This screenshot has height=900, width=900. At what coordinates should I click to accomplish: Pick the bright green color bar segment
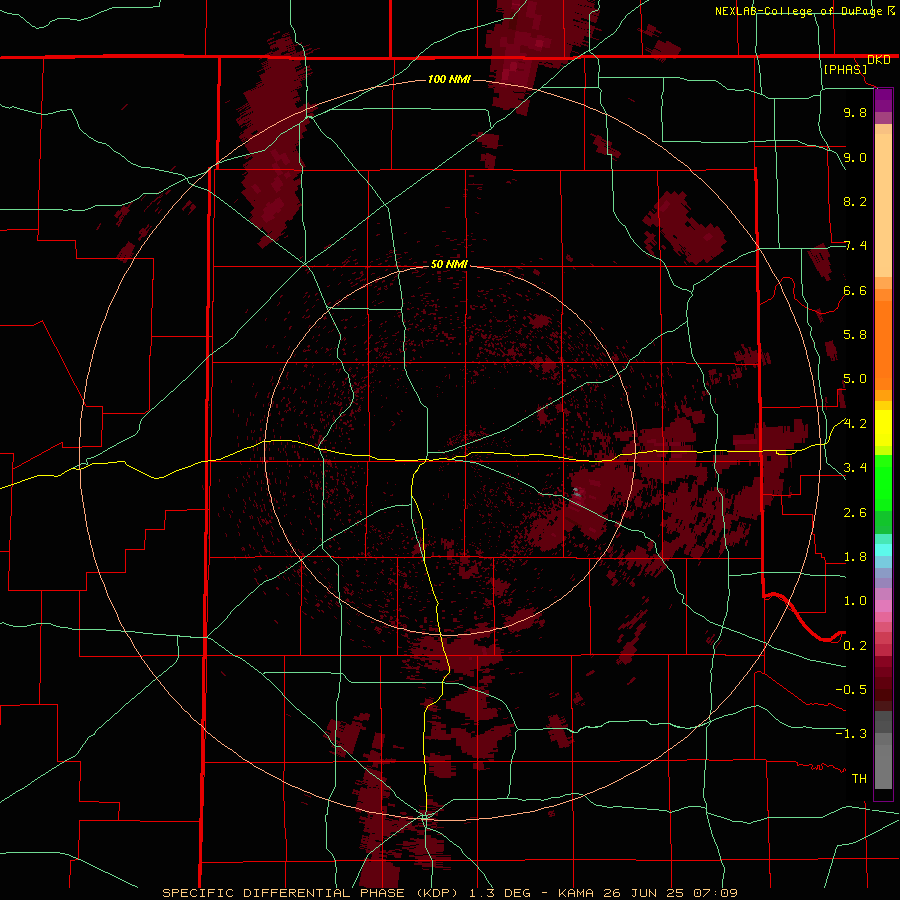[883, 483]
